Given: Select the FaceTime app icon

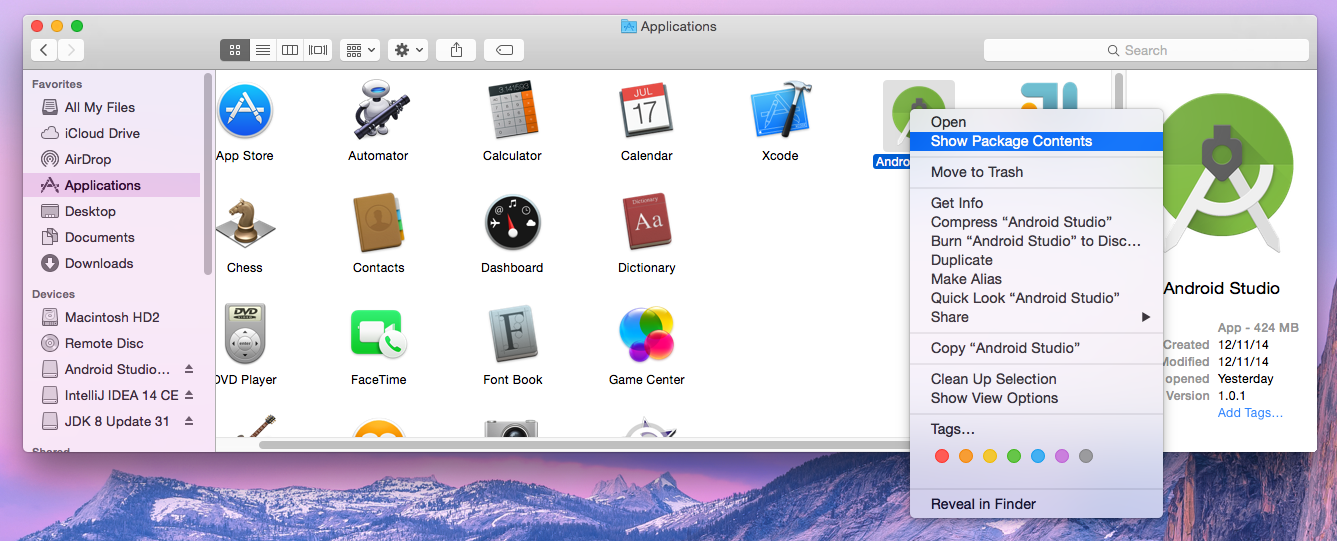Looking at the screenshot, I should (378, 334).
